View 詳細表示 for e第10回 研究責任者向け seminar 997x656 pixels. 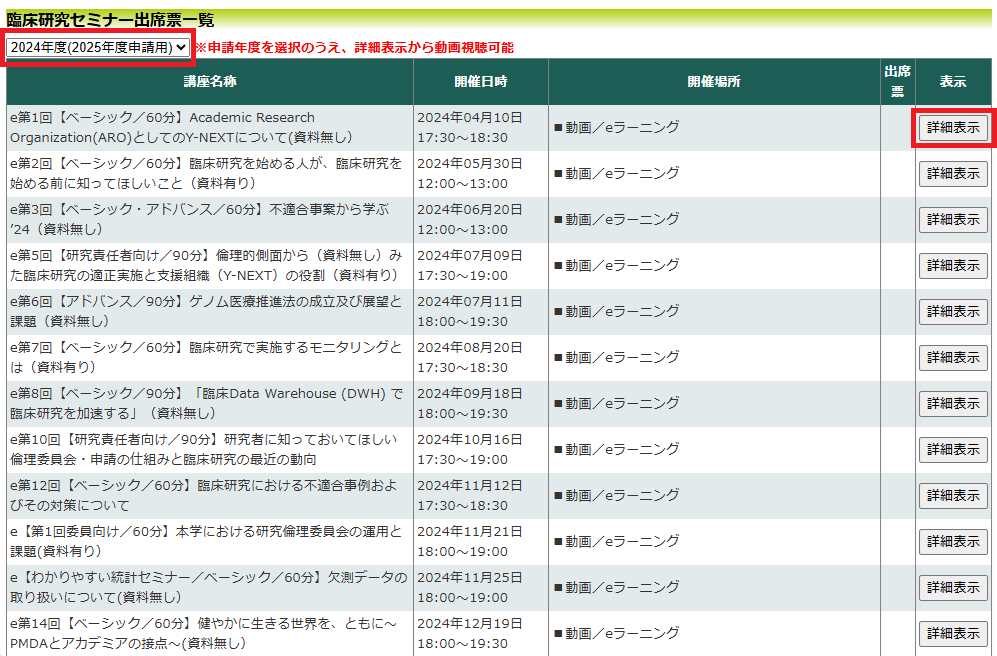[952, 450]
